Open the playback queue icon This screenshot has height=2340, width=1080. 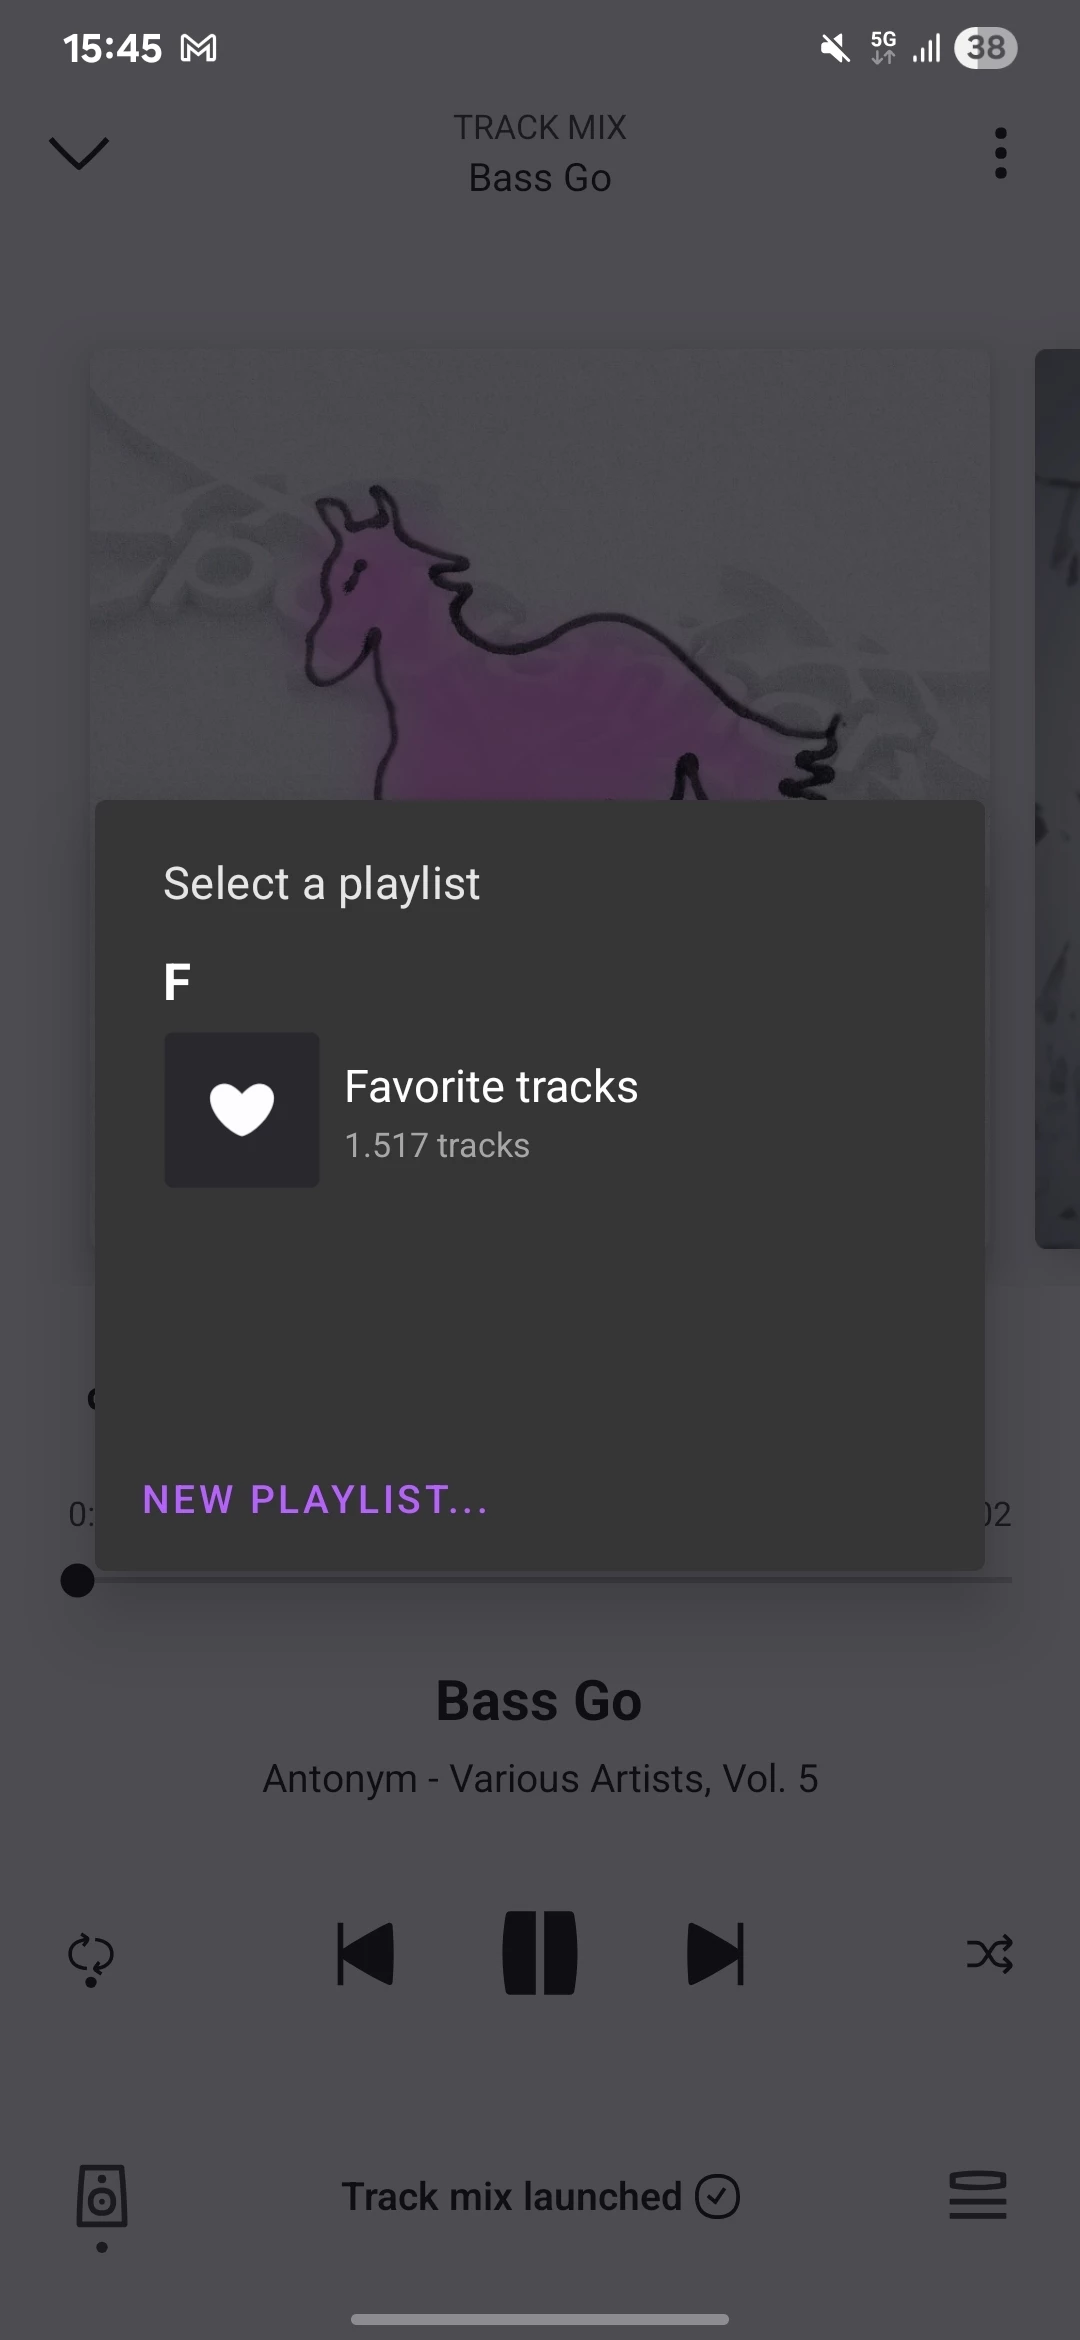click(978, 2195)
